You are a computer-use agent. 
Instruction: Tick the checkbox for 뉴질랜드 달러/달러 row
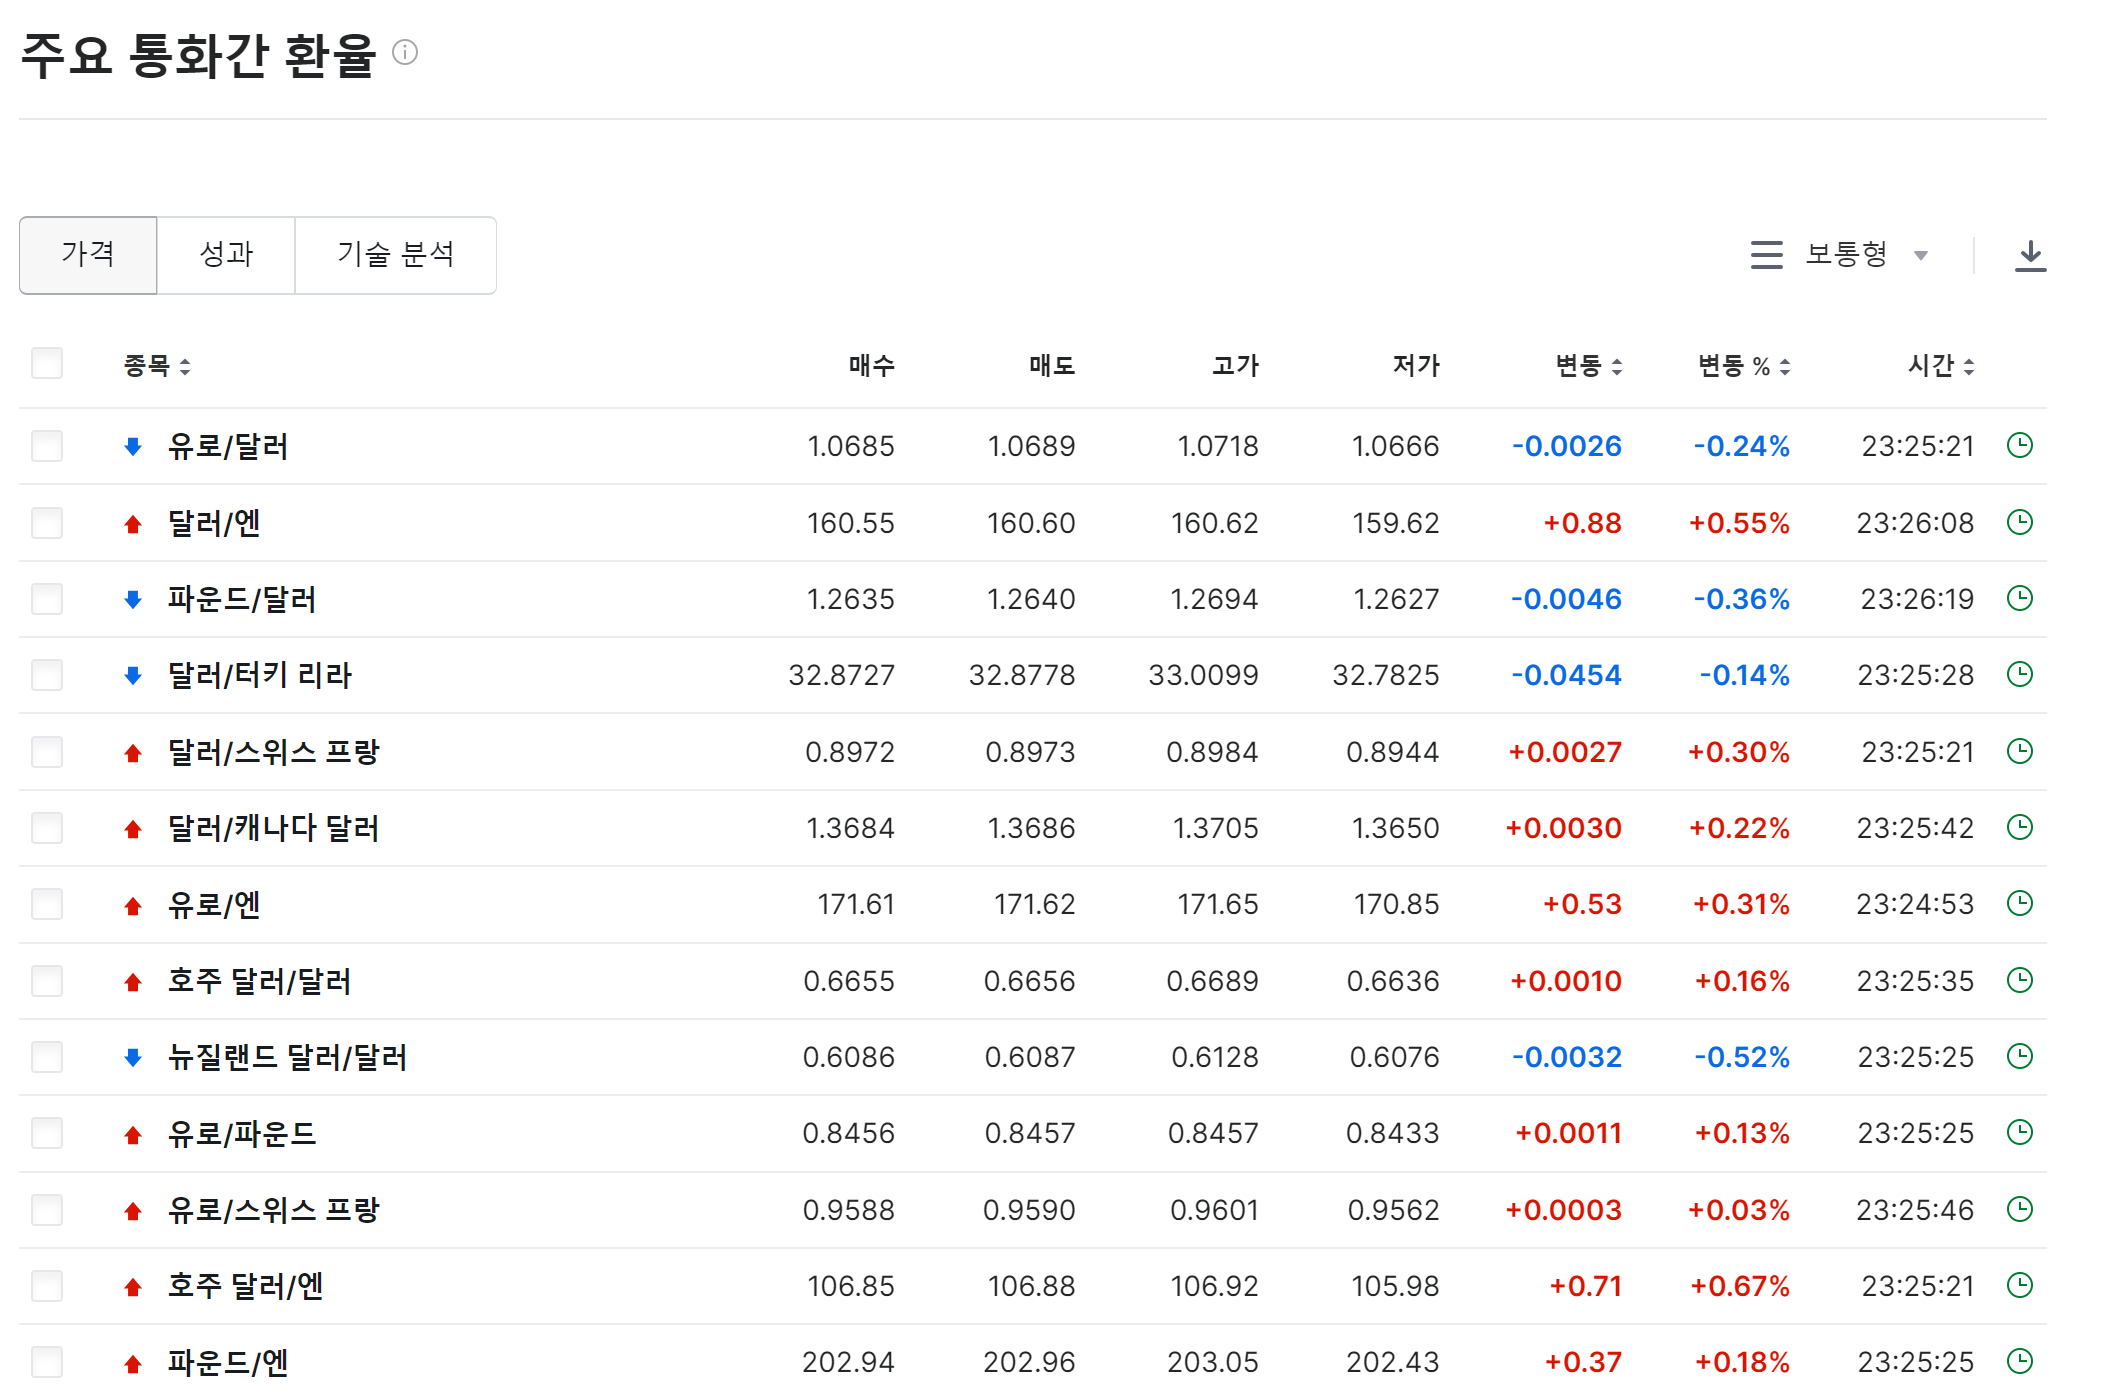point(47,1057)
